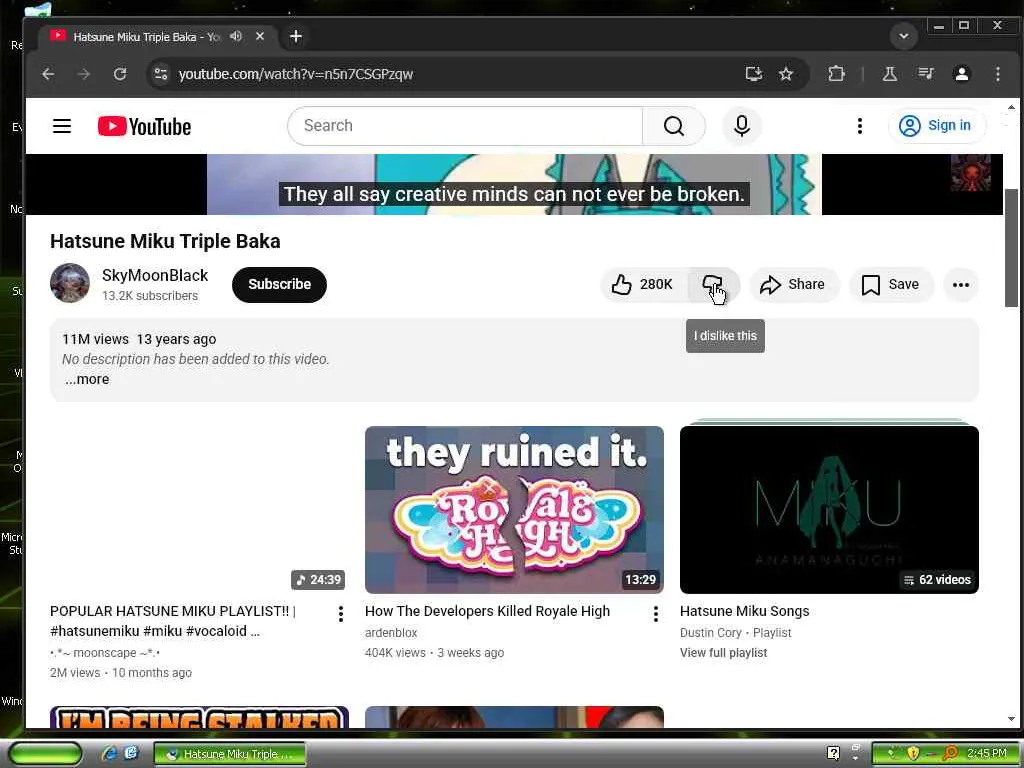Image resolution: width=1024 pixels, height=768 pixels.
Task: Go to YouTube home via logo
Action: [x=144, y=126]
